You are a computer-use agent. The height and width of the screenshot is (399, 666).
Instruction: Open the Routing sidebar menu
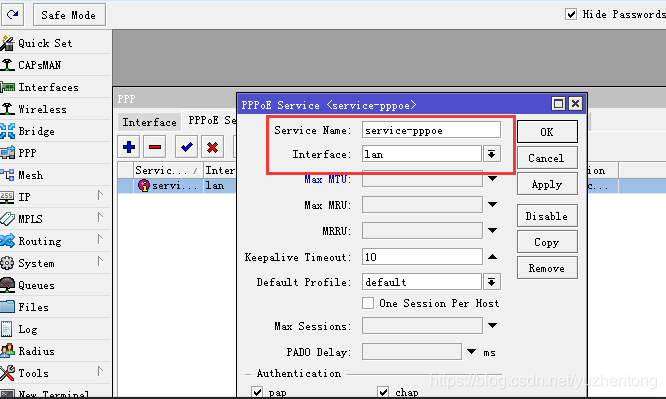(x=40, y=241)
